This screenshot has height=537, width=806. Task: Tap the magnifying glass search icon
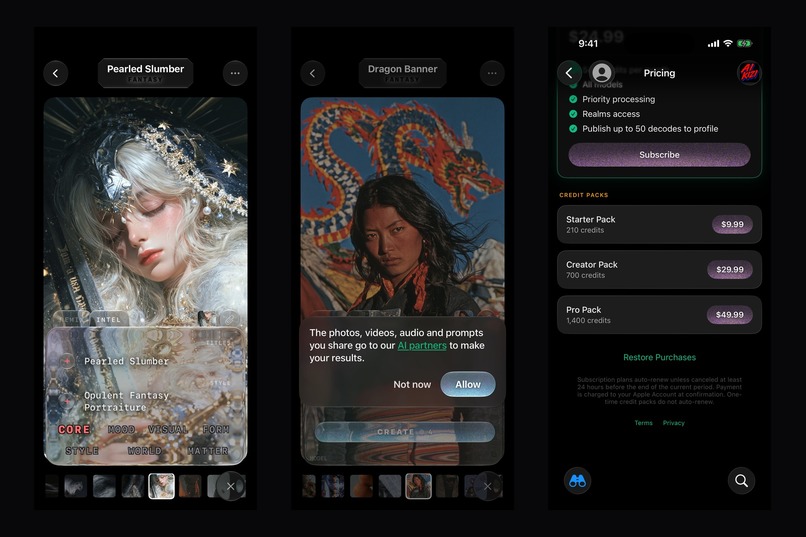pyautogui.click(x=741, y=481)
